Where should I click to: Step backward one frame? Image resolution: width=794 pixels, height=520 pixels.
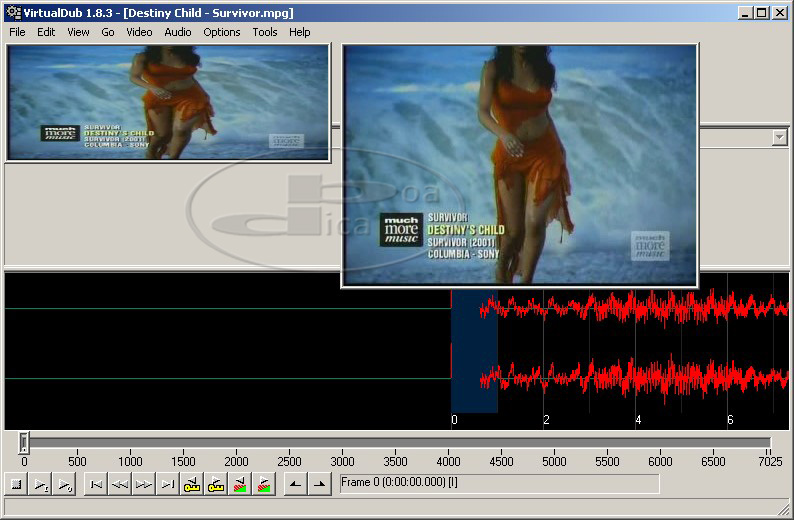click(120, 485)
